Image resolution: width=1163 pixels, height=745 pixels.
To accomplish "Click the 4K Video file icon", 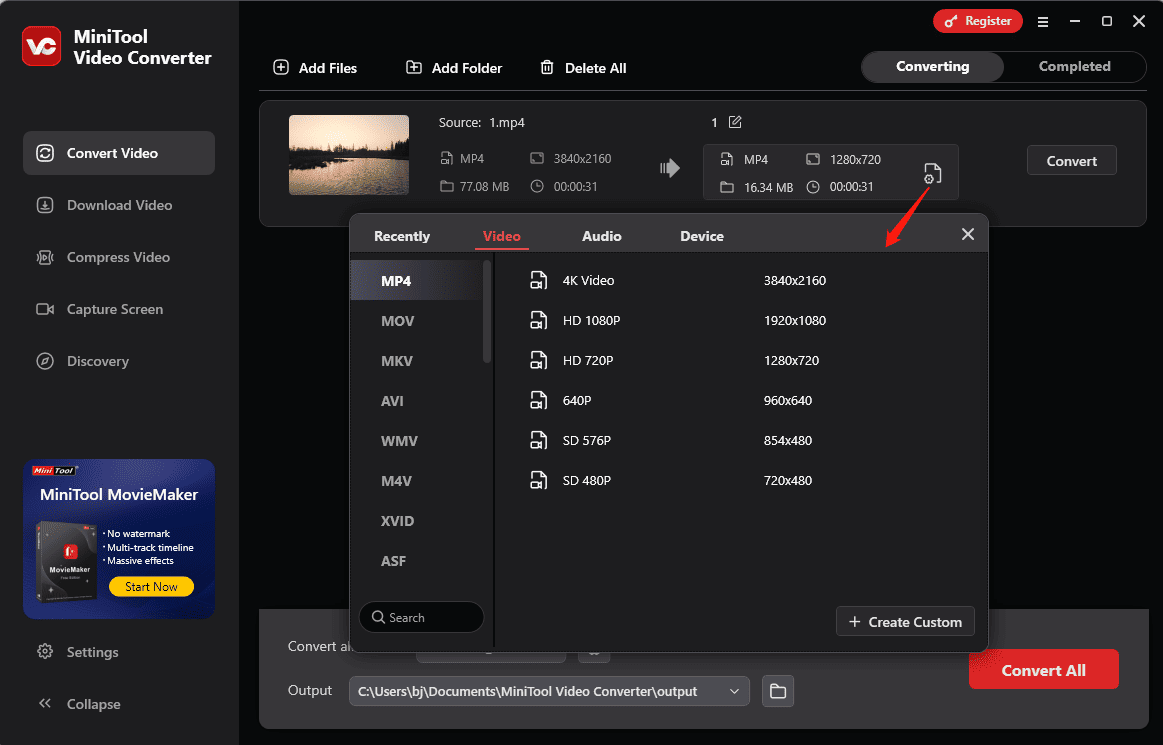I will tap(538, 280).
